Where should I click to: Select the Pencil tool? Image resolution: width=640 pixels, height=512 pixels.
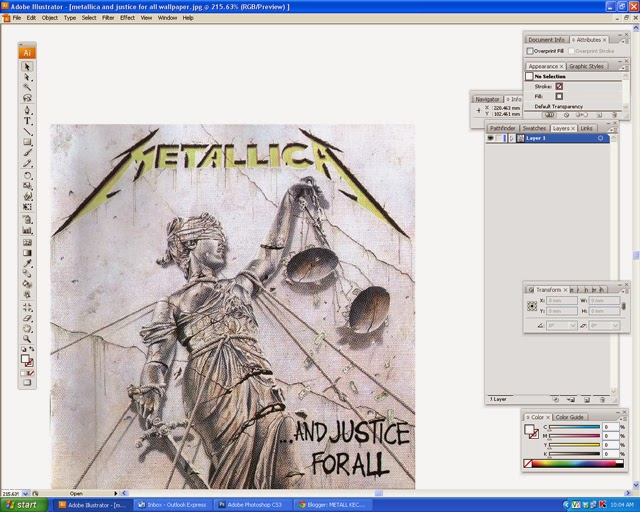[x=27, y=163]
